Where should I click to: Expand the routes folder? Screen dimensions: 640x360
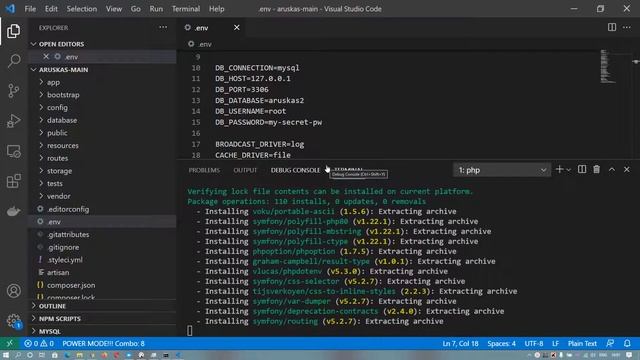pos(102,158)
